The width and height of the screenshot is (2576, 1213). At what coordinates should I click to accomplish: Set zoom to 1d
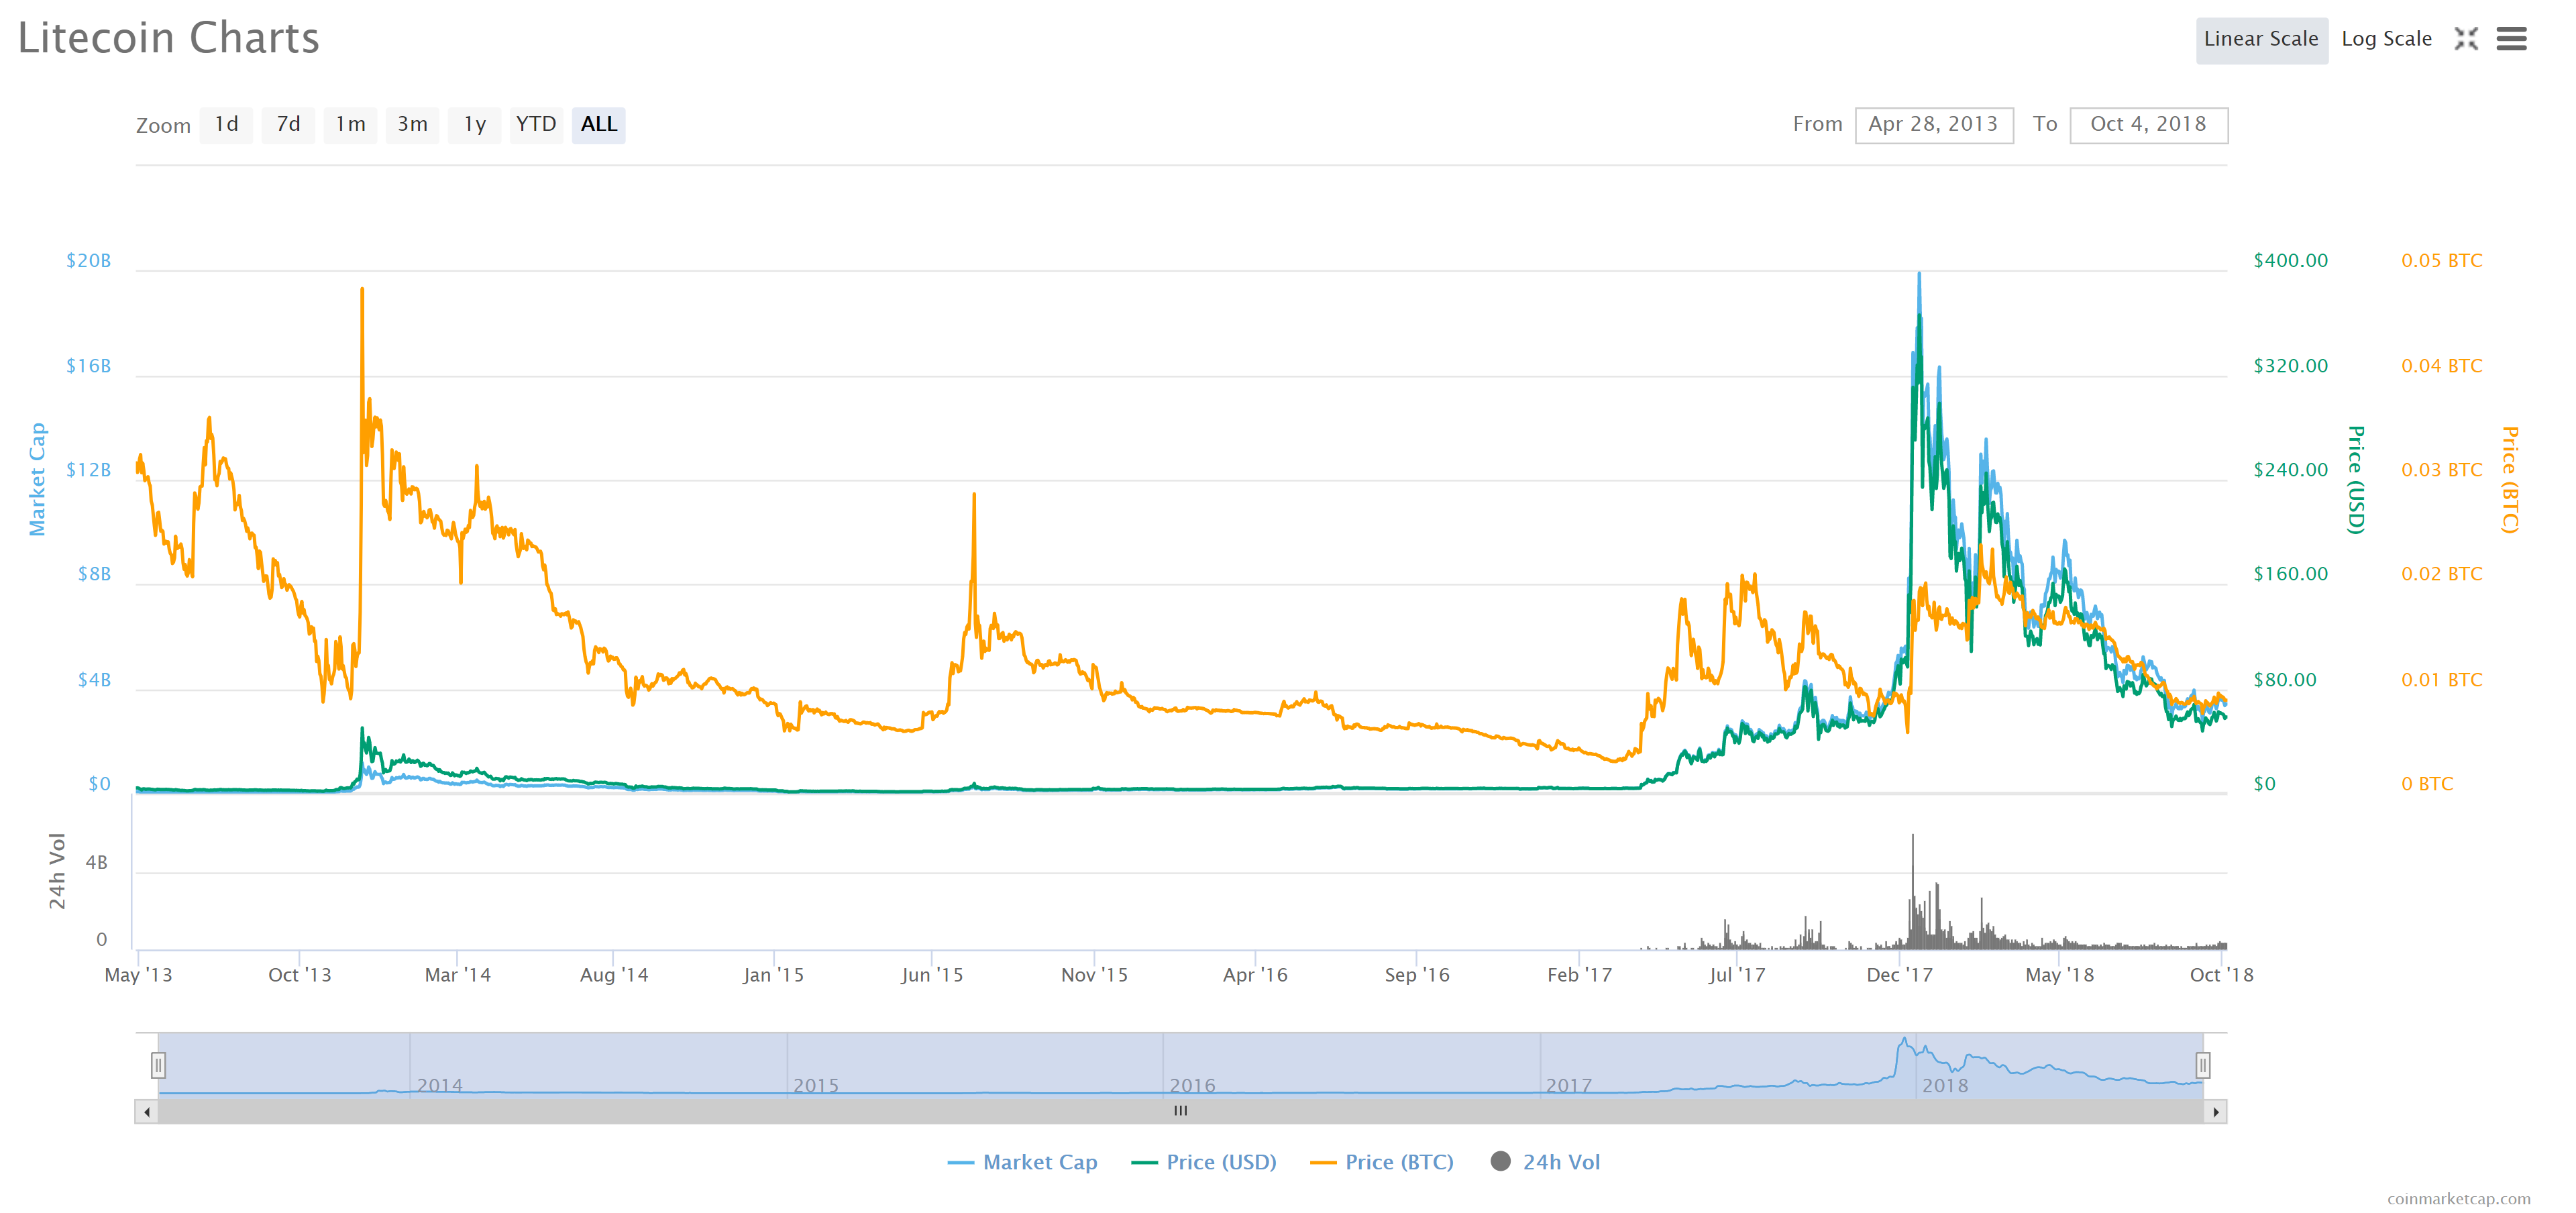coord(226,125)
